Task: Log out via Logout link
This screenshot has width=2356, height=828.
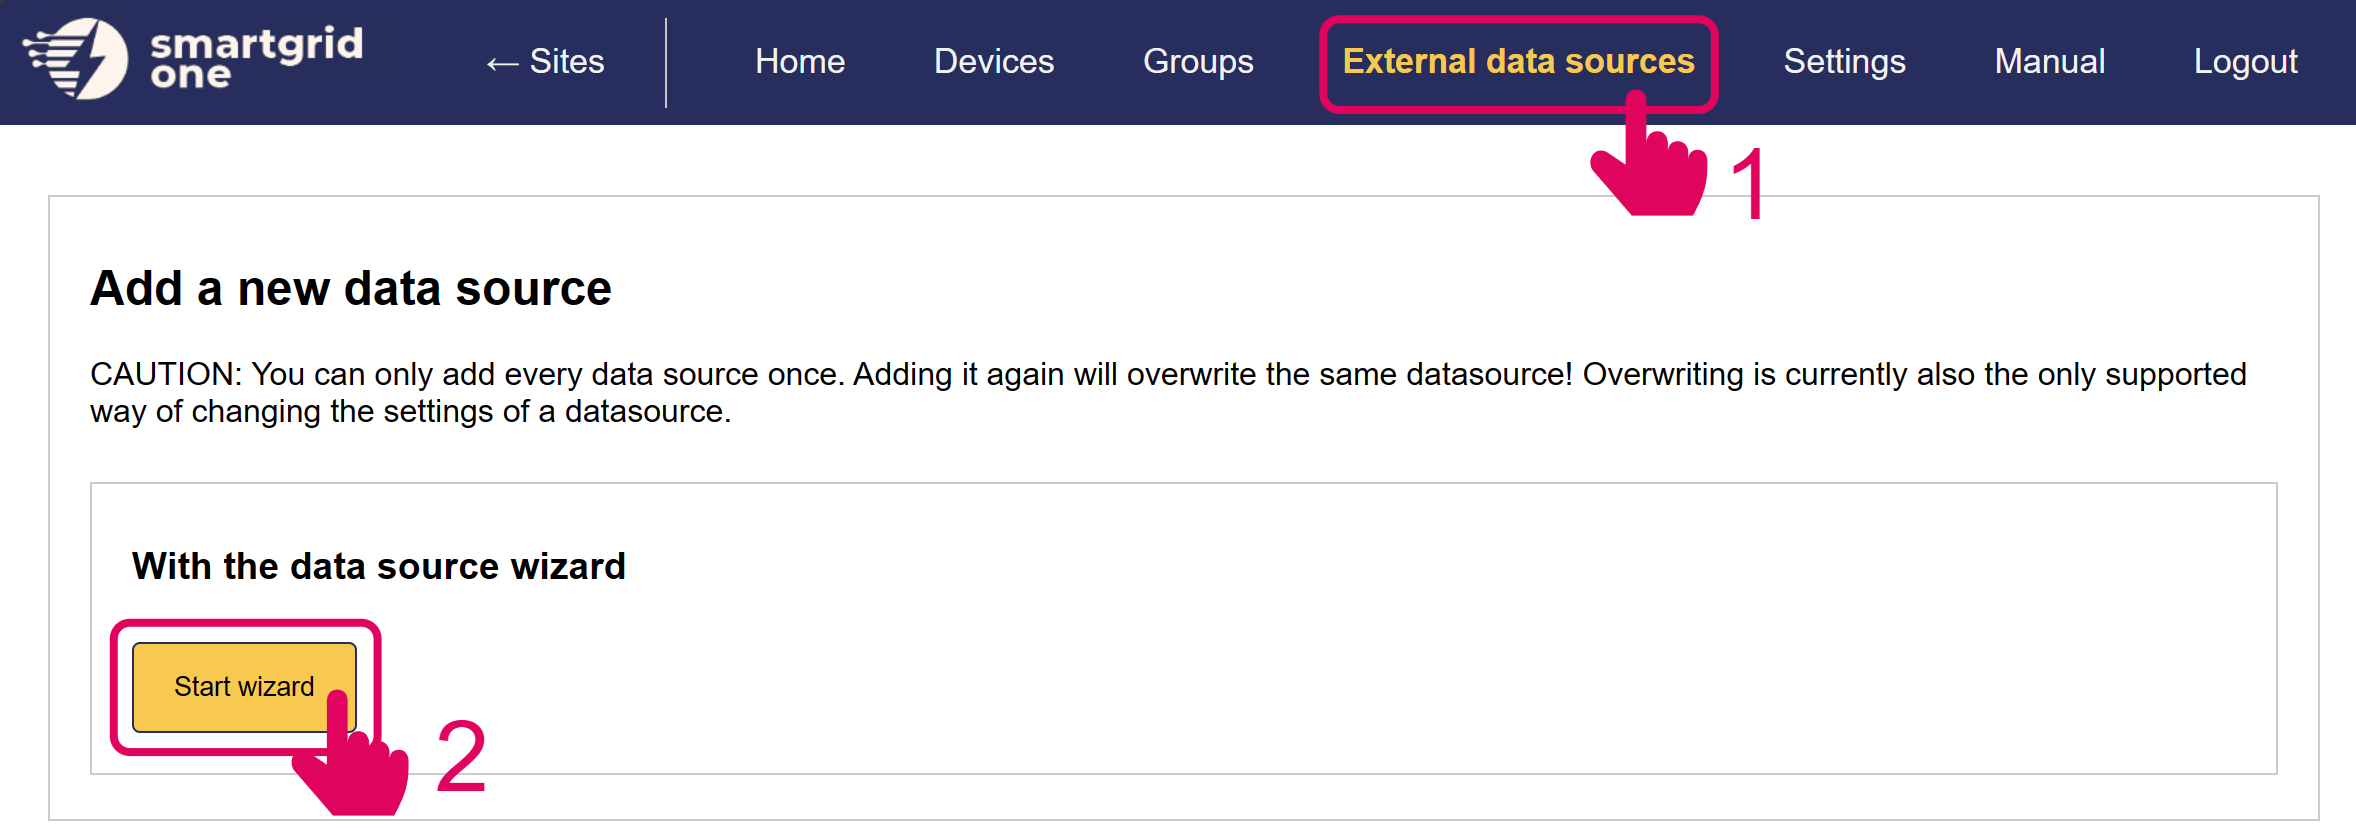Action: click(x=2245, y=62)
